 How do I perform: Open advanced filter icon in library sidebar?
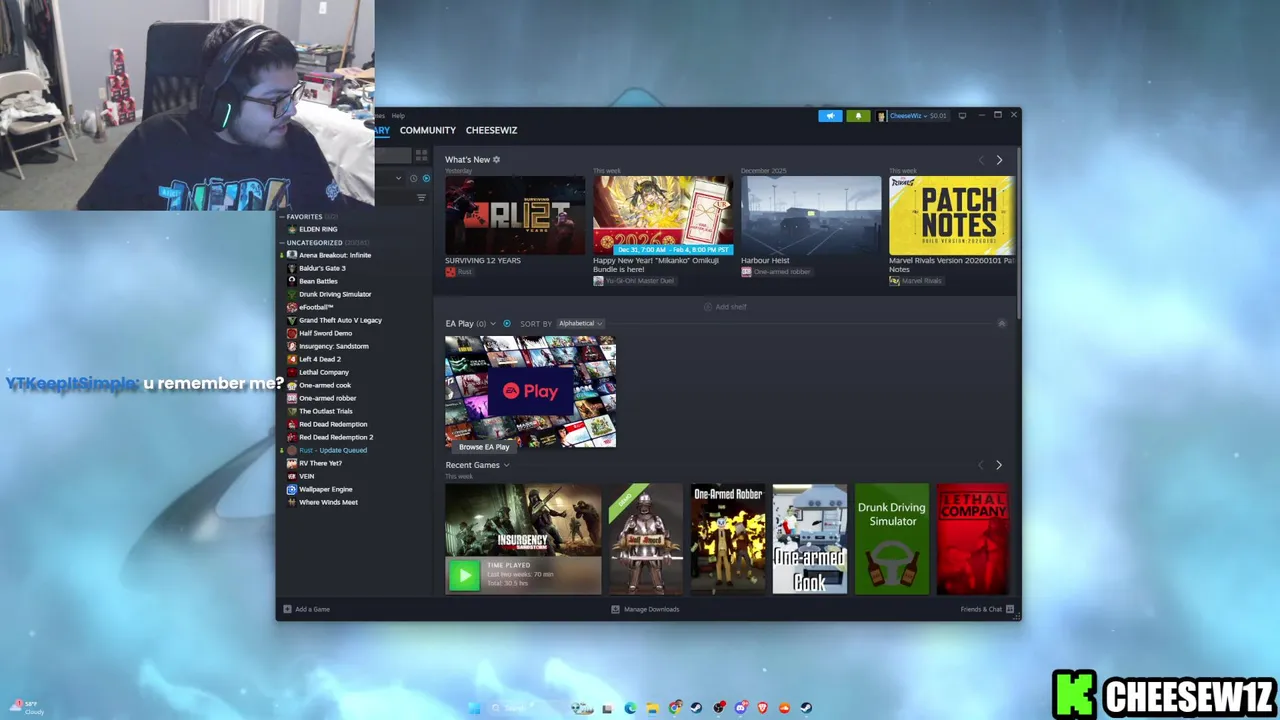pos(421,198)
